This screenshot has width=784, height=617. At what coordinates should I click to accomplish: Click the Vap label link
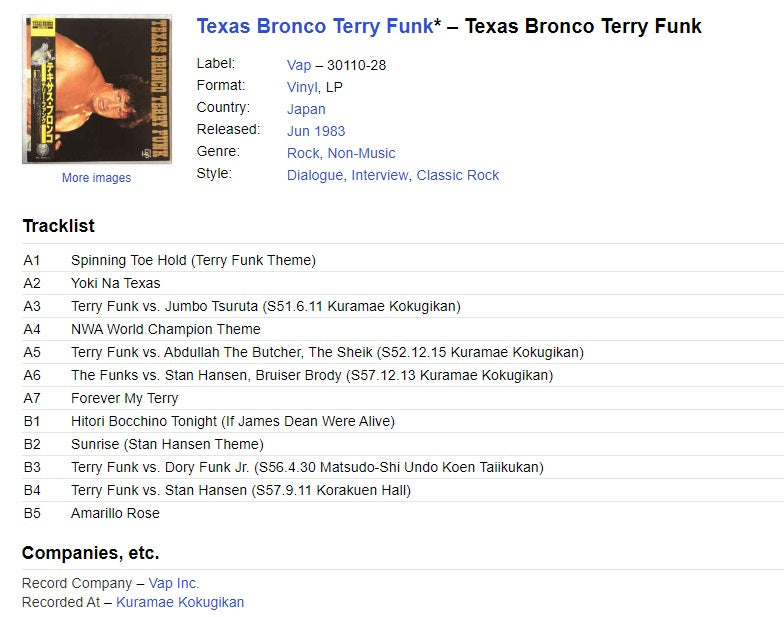[x=299, y=65]
